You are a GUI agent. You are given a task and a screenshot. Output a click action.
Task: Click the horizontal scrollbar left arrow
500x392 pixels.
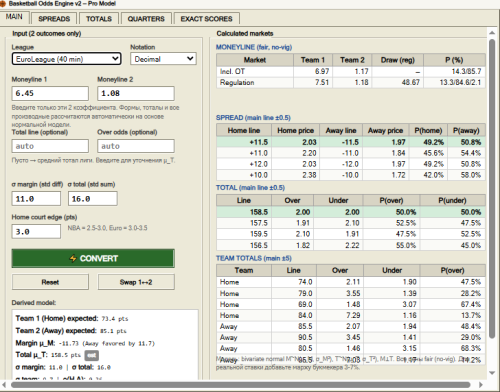click(4, 385)
